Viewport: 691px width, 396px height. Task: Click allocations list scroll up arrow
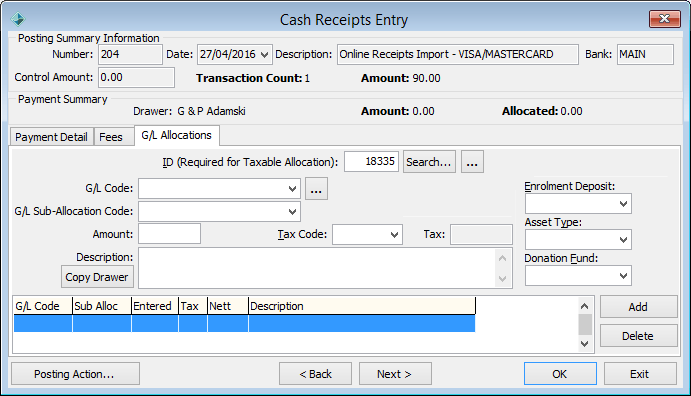coord(584,306)
